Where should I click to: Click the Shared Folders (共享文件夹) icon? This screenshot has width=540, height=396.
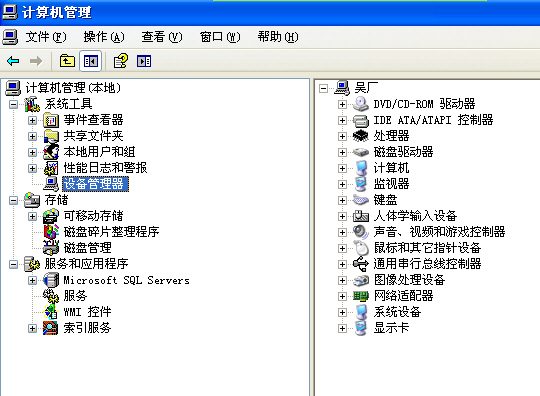click(51, 136)
